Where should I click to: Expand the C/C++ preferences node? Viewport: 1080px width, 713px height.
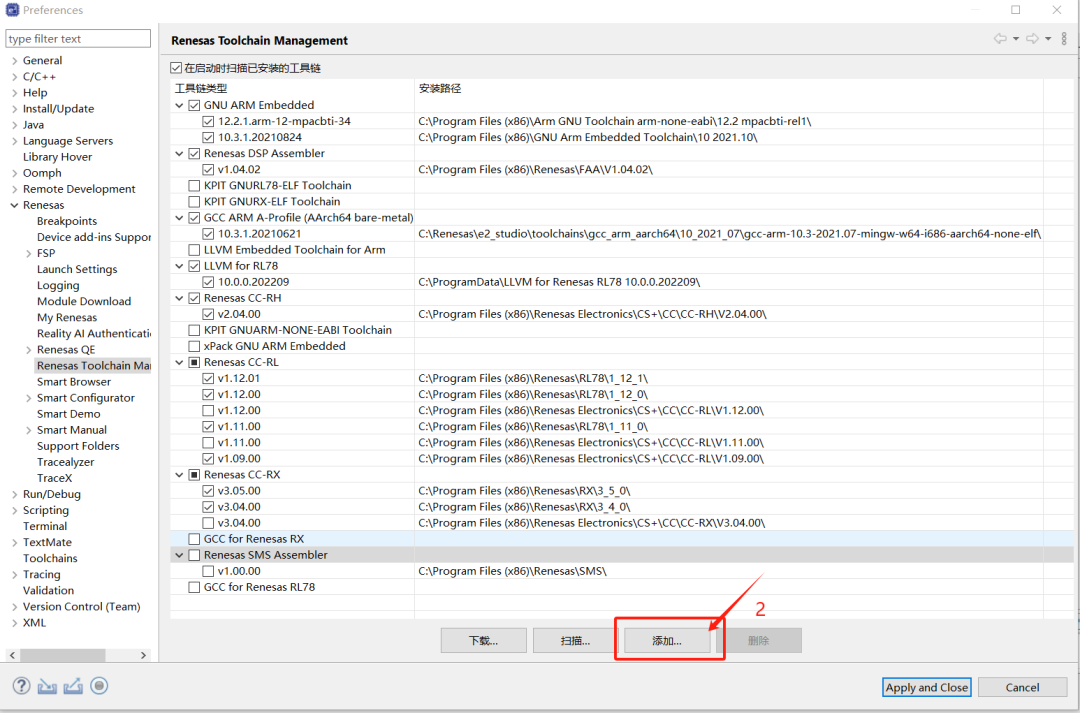click(14, 76)
